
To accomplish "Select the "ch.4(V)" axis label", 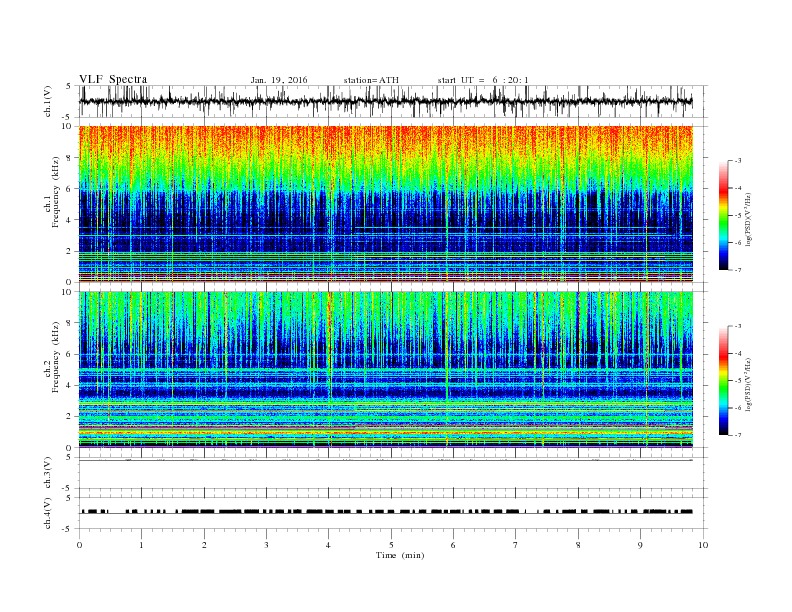I will coord(48,513).
